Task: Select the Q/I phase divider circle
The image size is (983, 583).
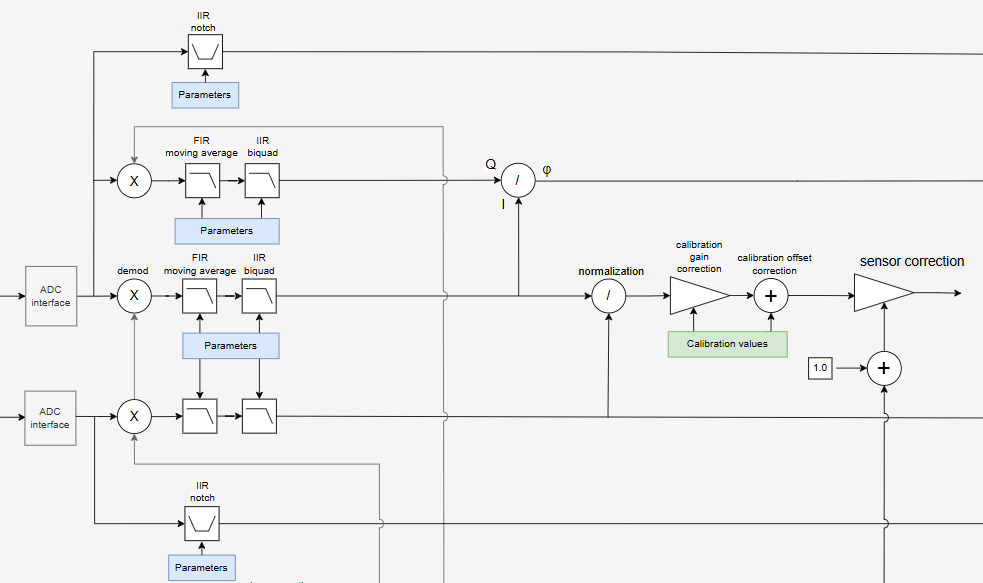Action: (518, 181)
